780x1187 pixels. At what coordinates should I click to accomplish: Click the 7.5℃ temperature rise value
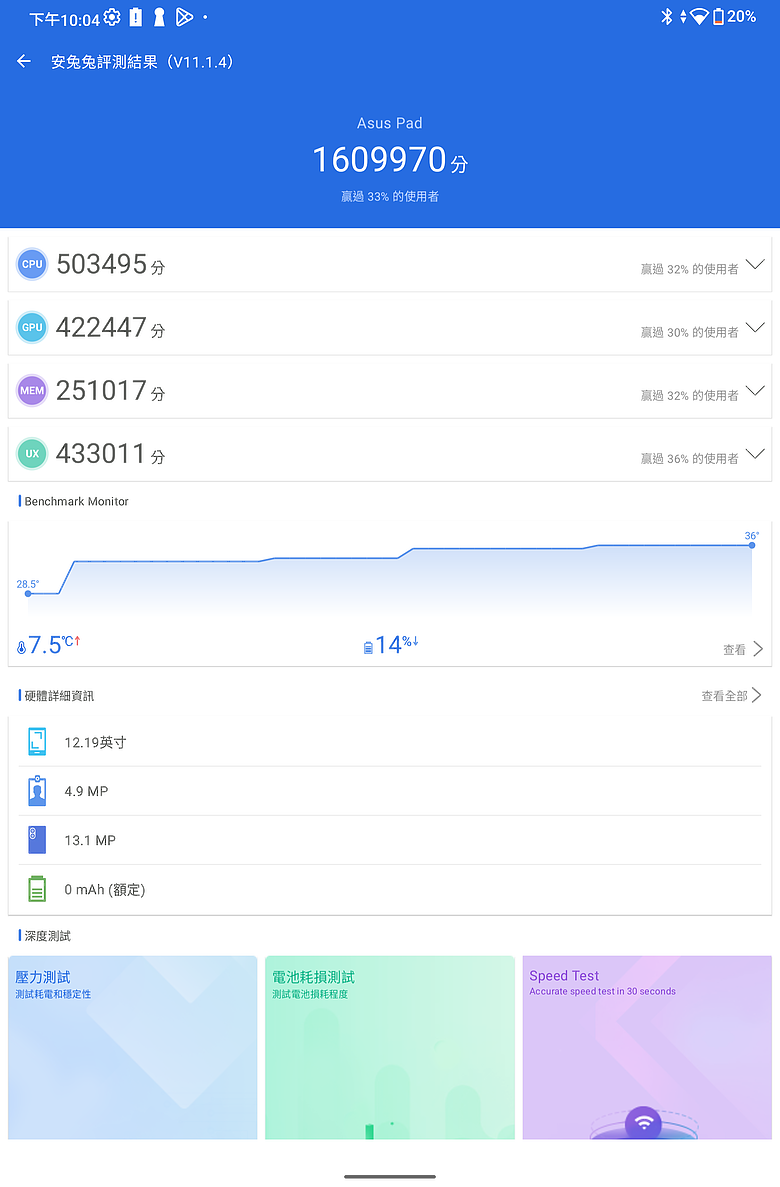[x=53, y=645]
